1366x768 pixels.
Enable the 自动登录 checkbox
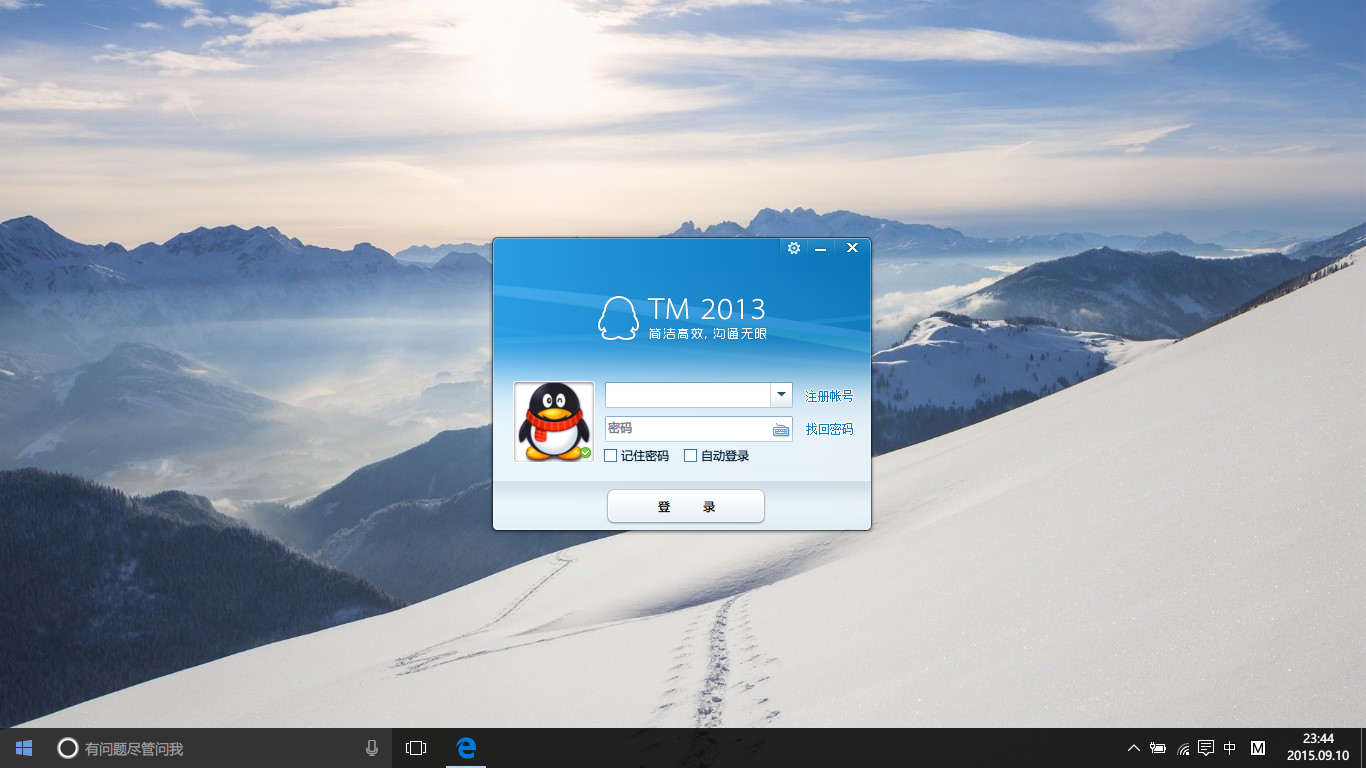click(x=690, y=456)
